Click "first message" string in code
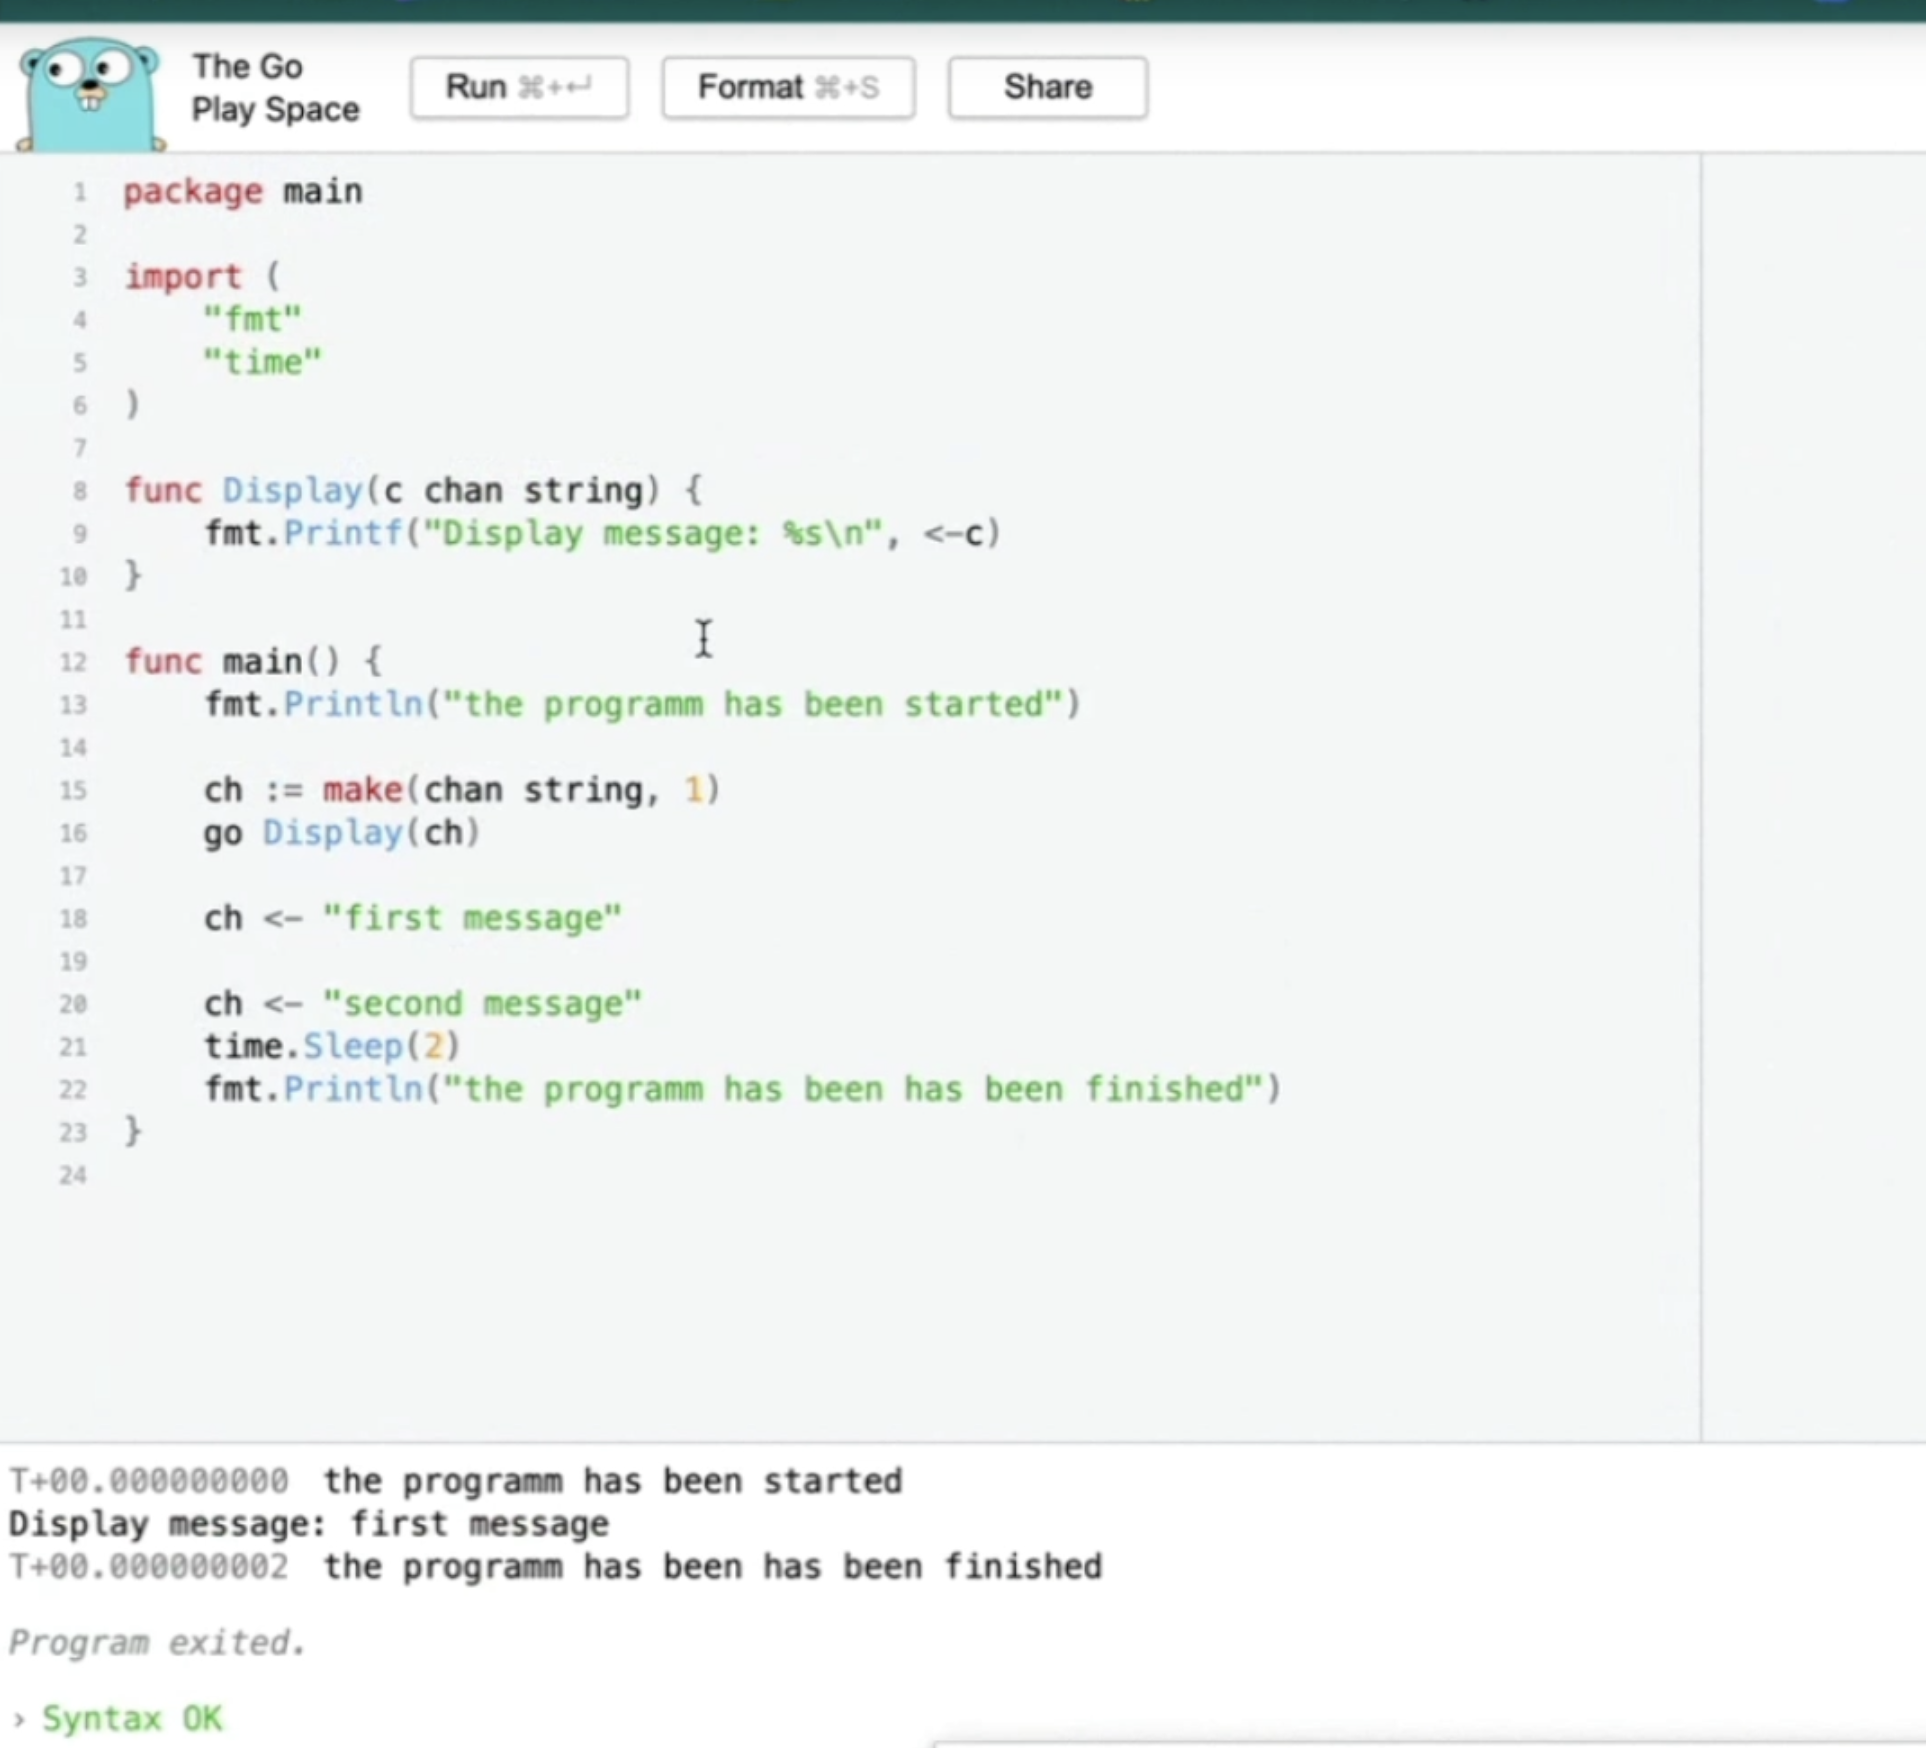Image resolution: width=1926 pixels, height=1748 pixels. pos(472,918)
